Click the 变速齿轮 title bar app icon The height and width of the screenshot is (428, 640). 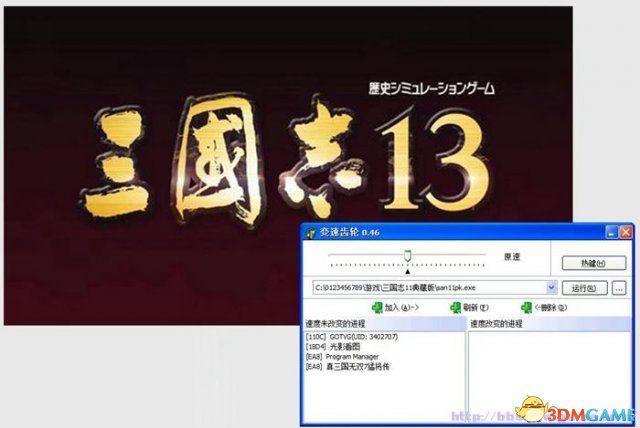311,233
